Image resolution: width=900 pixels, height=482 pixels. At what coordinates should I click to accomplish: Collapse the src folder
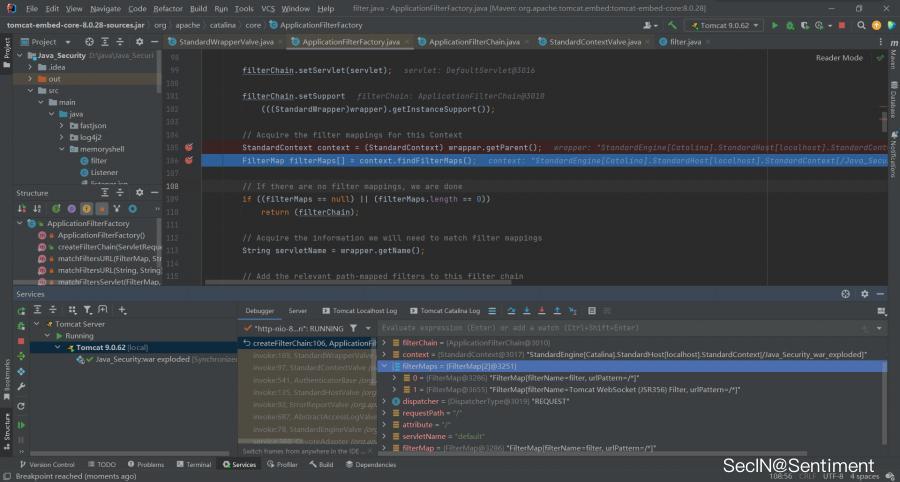[x=30, y=91]
